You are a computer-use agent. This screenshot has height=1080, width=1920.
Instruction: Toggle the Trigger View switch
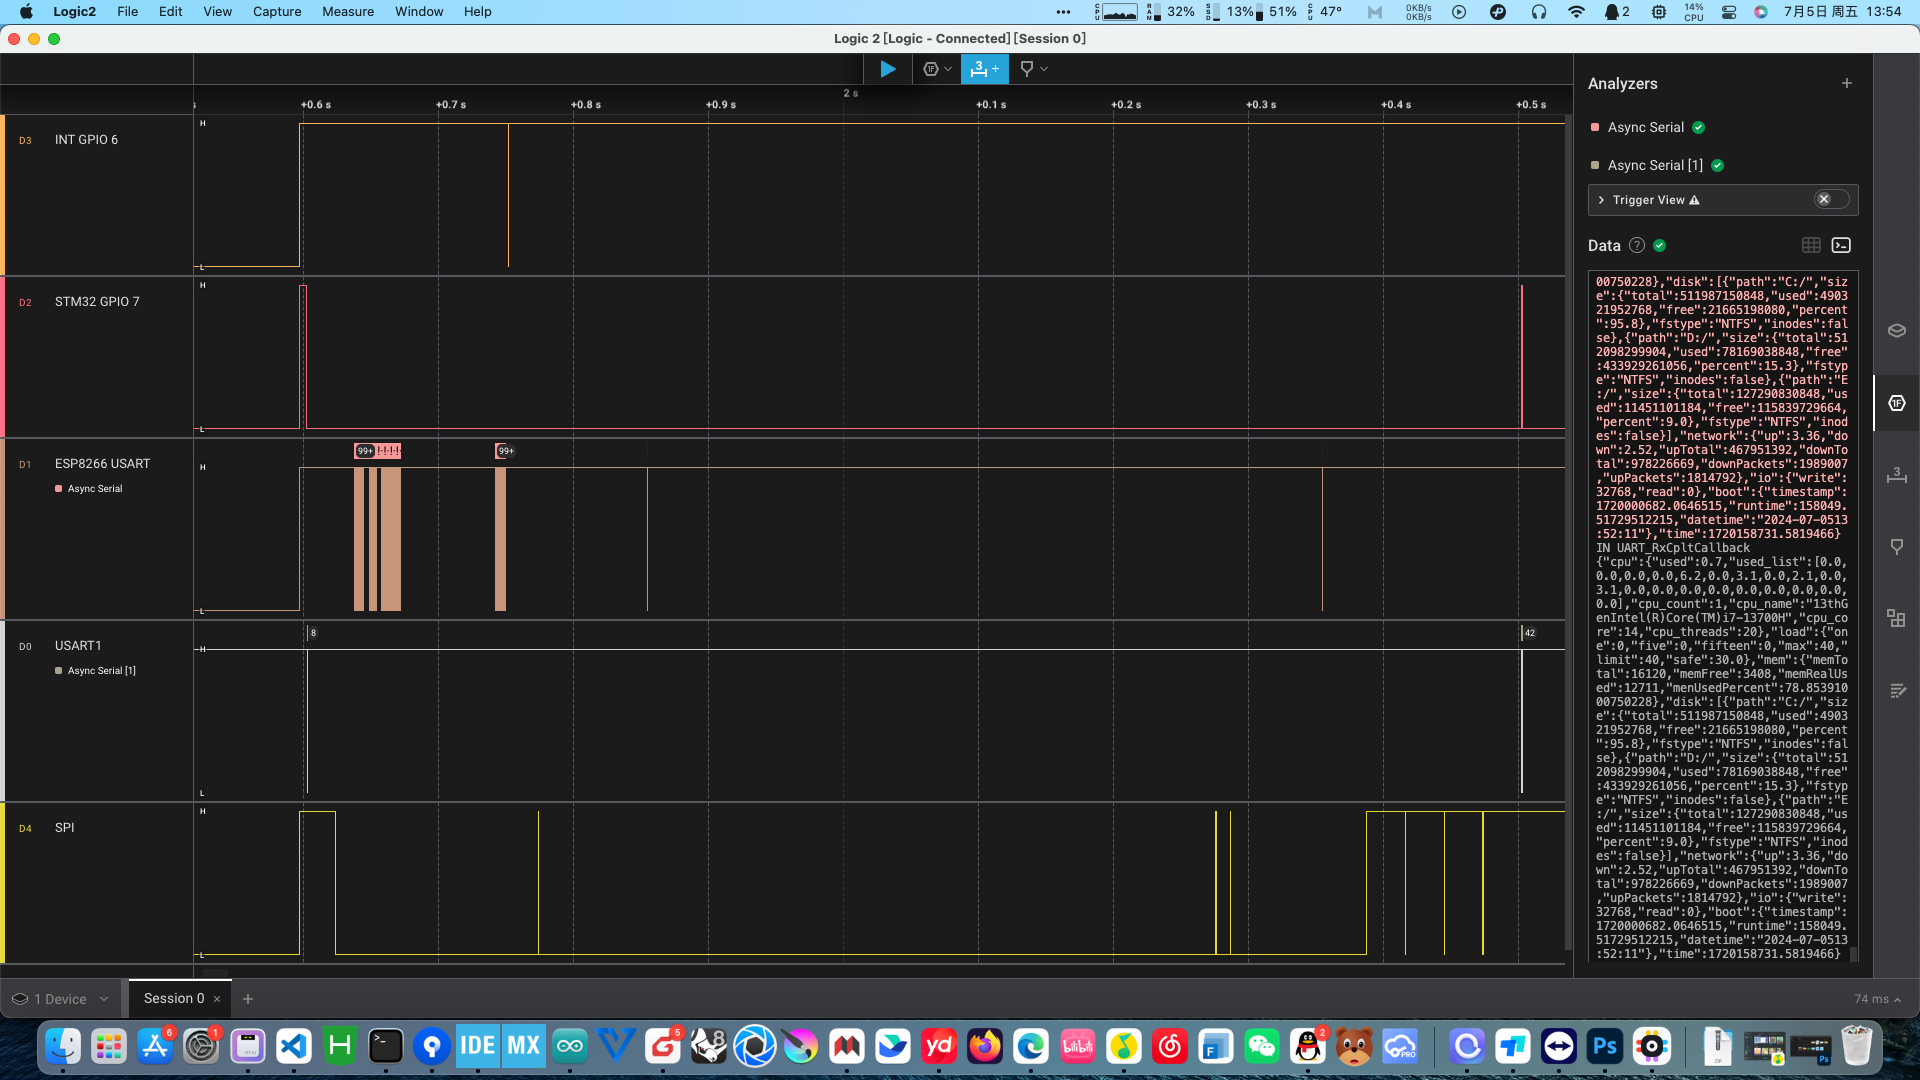click(x=1831, y=199)
